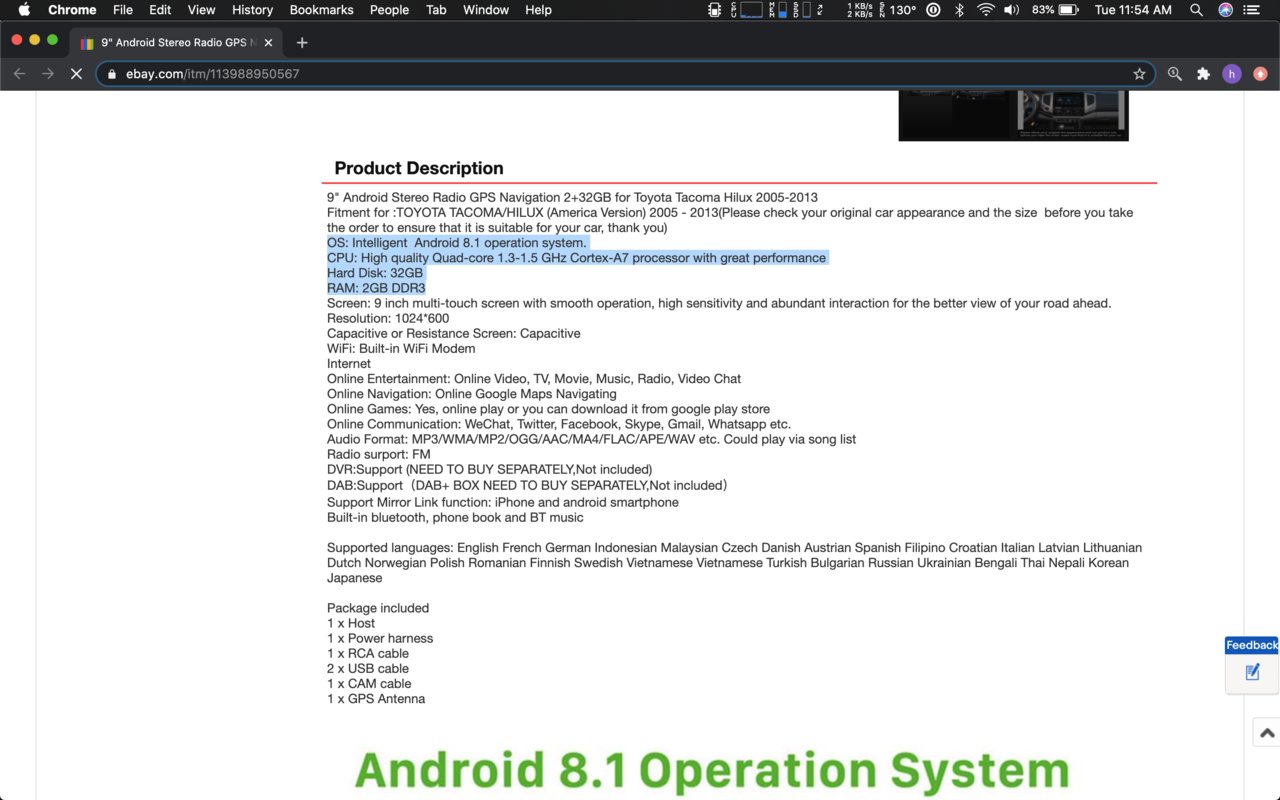Click the 'CPU: High quality Quad-core' line
The width and height of the screenshot is (1280, 800).
coord(577,258)
